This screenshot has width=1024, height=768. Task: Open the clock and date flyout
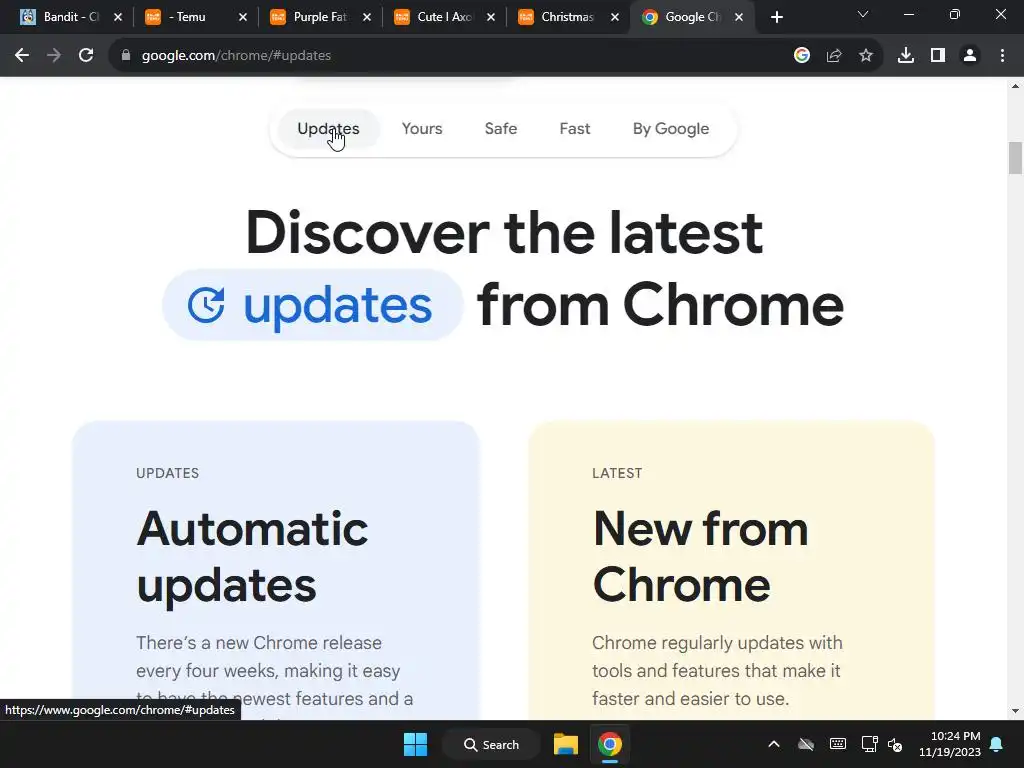pos(950,744)
